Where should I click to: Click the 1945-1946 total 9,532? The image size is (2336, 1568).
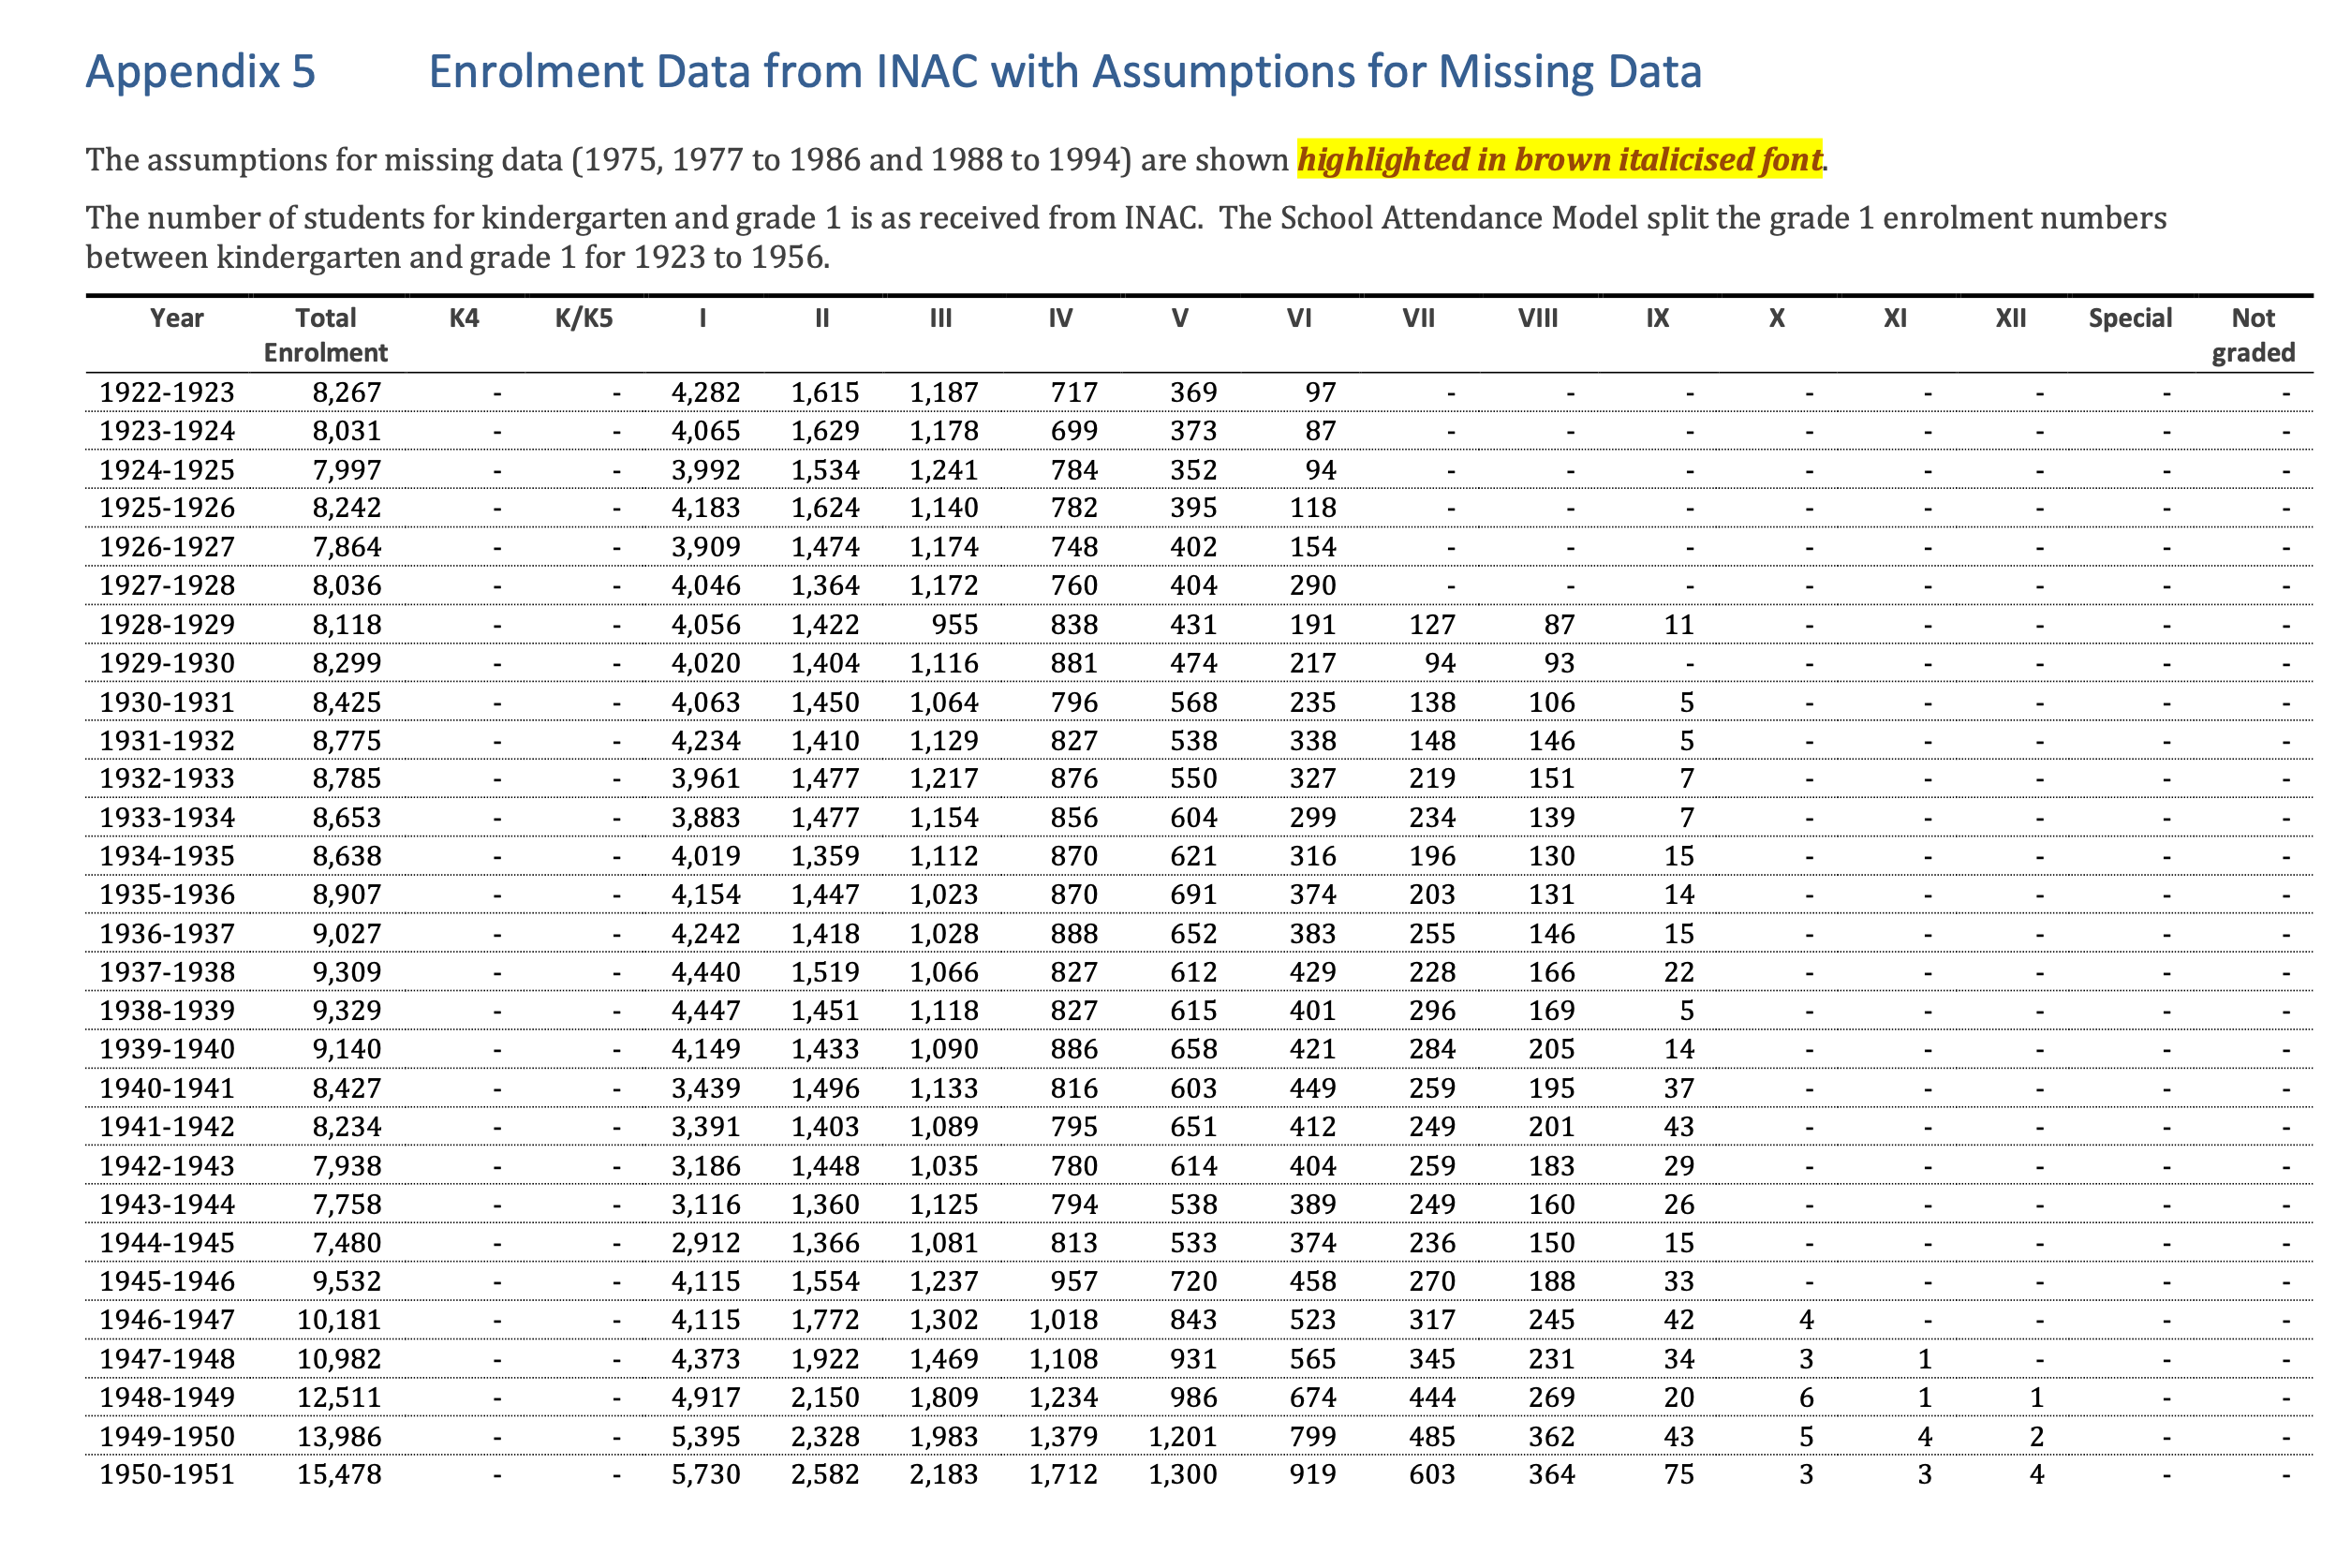pos(347,1282)
